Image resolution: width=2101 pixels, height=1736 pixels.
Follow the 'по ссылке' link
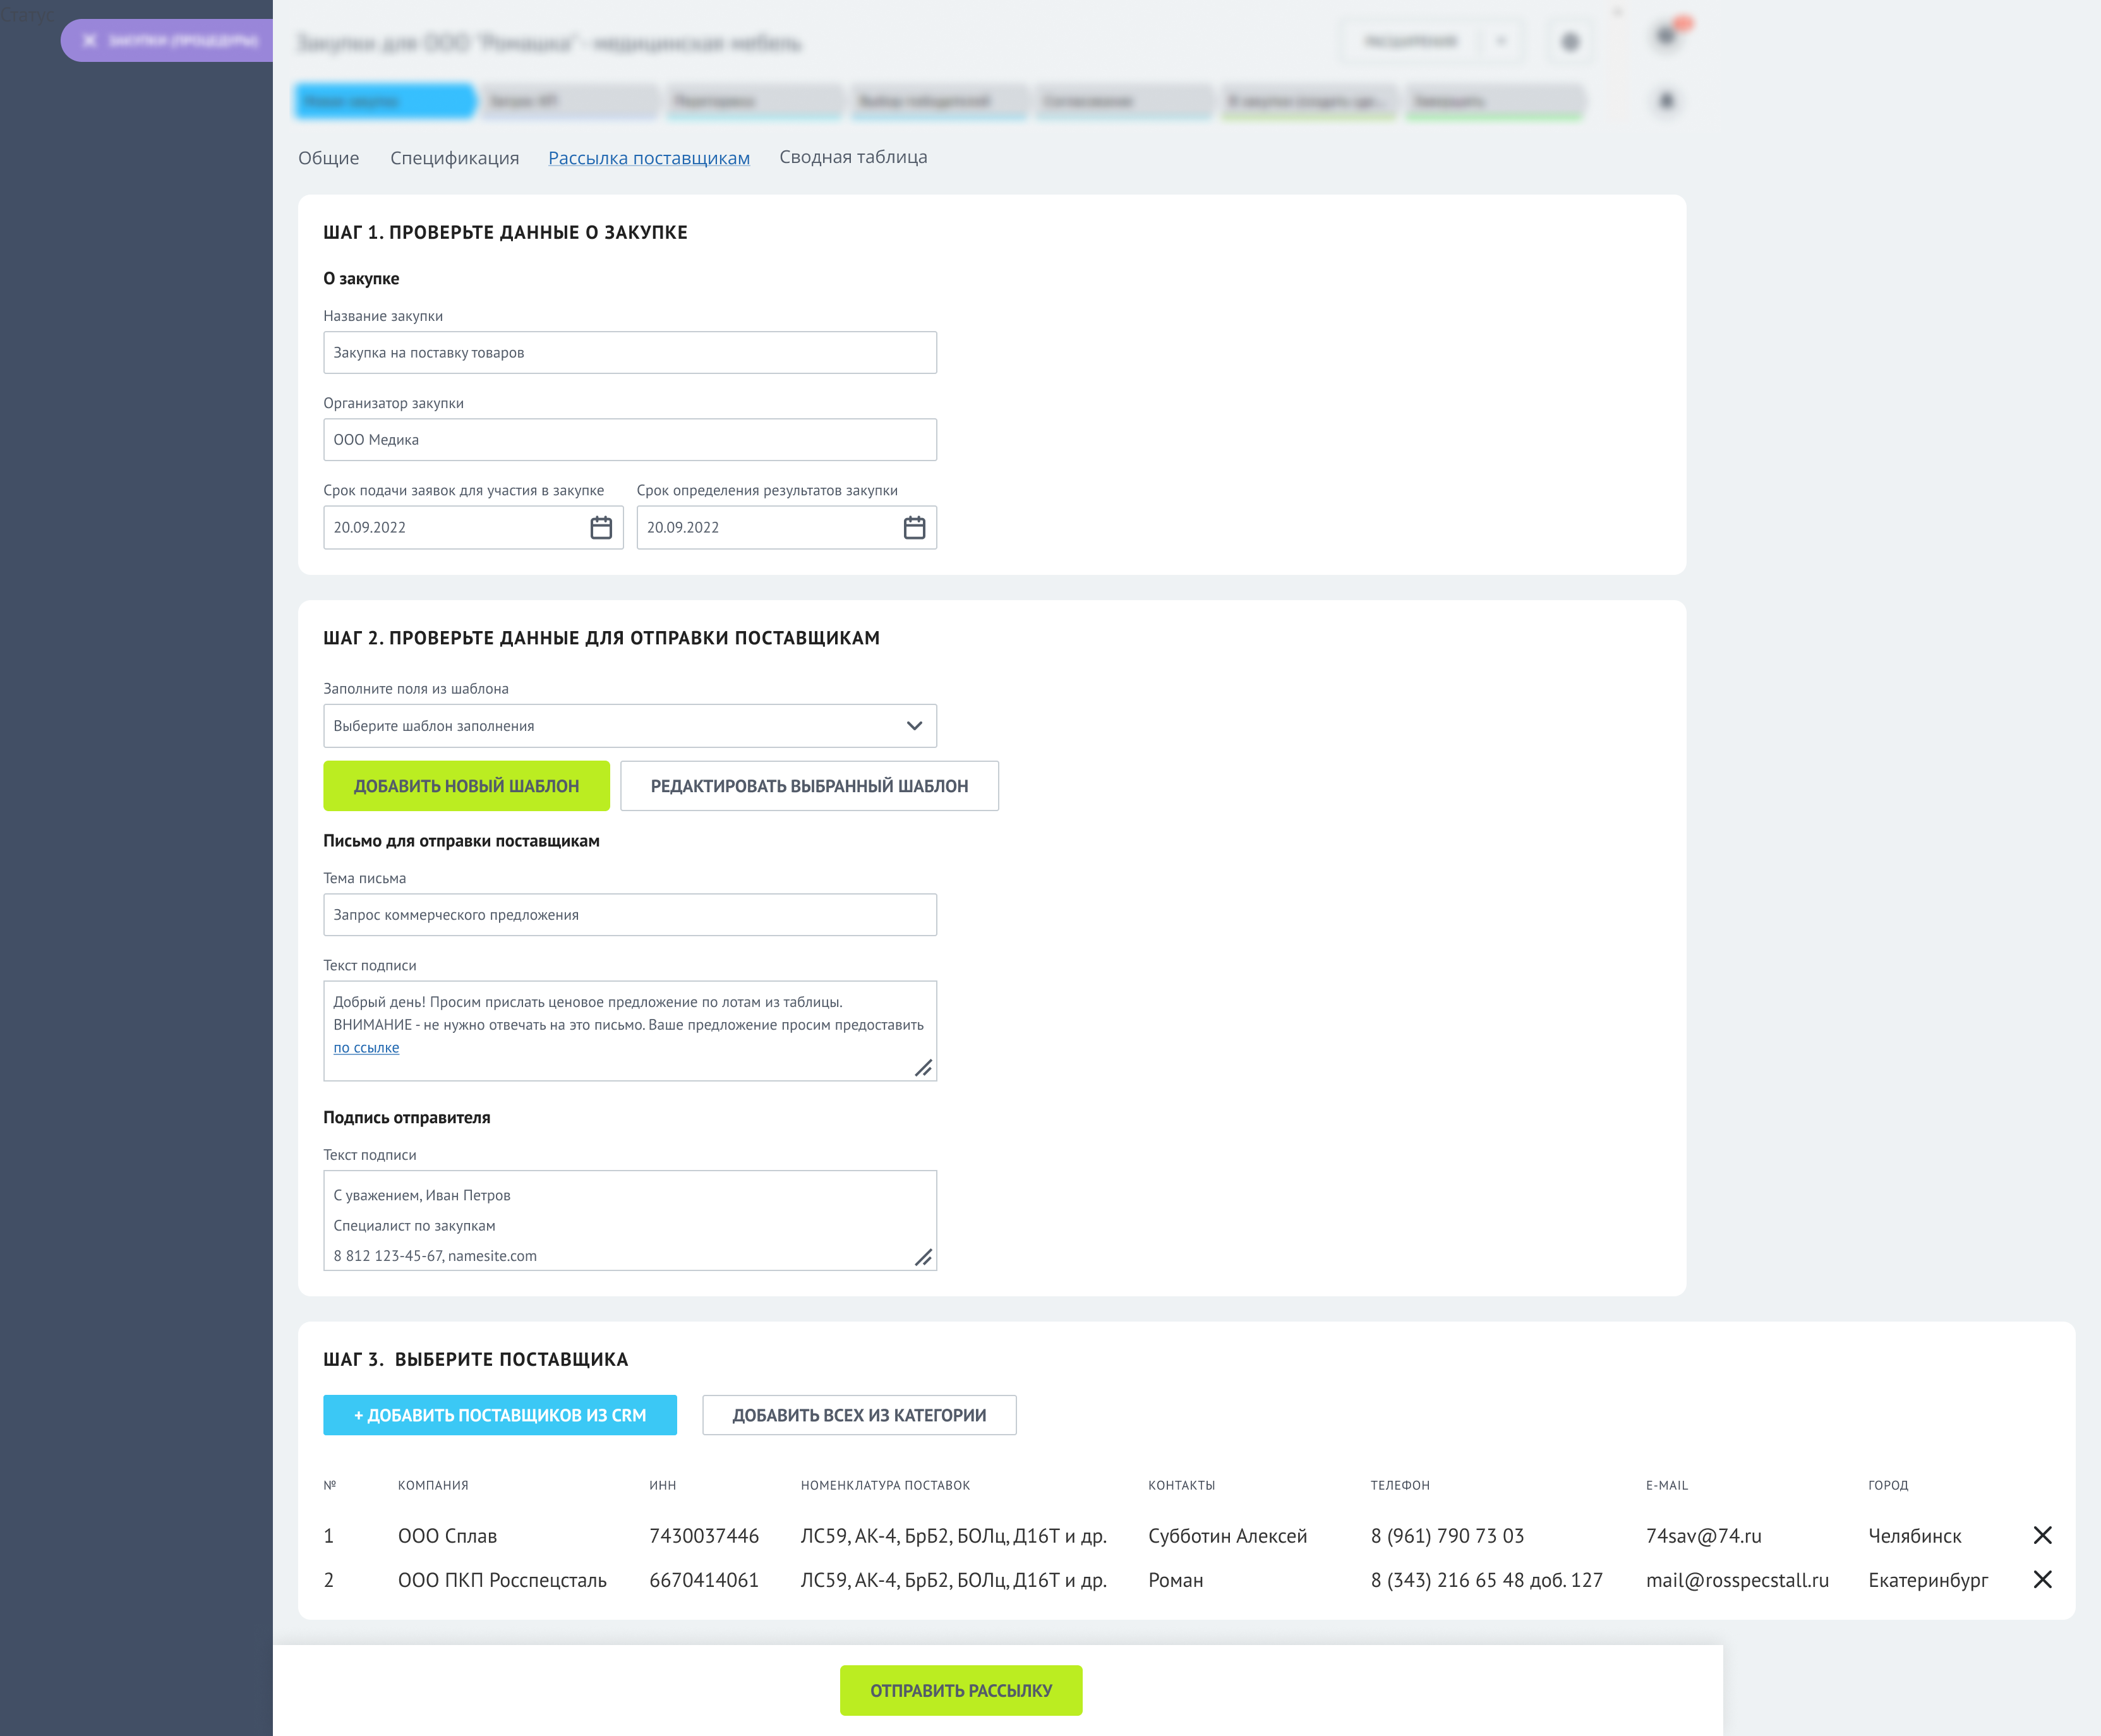[366, 1047]
